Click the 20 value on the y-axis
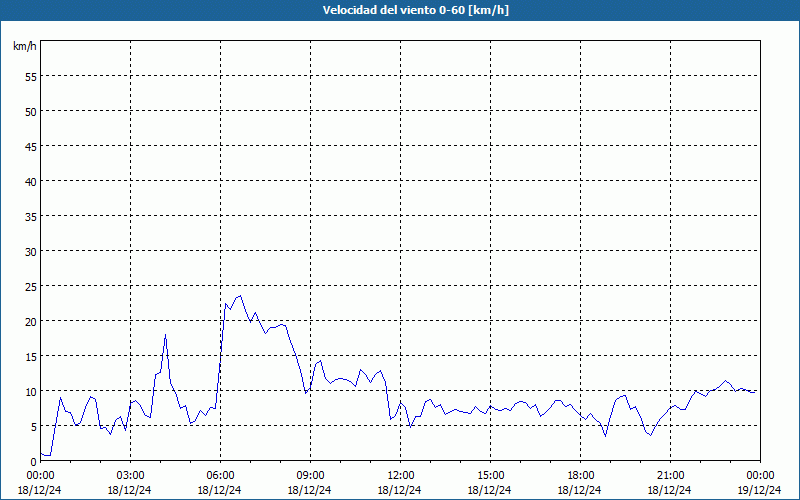 tap(31, 321)
